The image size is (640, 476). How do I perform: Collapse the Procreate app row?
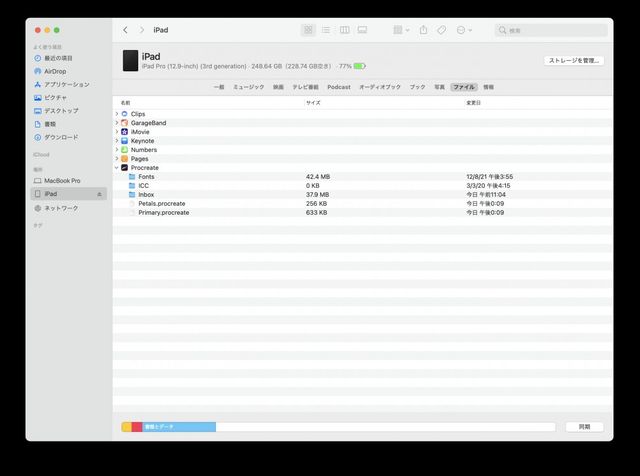(x=117, y=168)
